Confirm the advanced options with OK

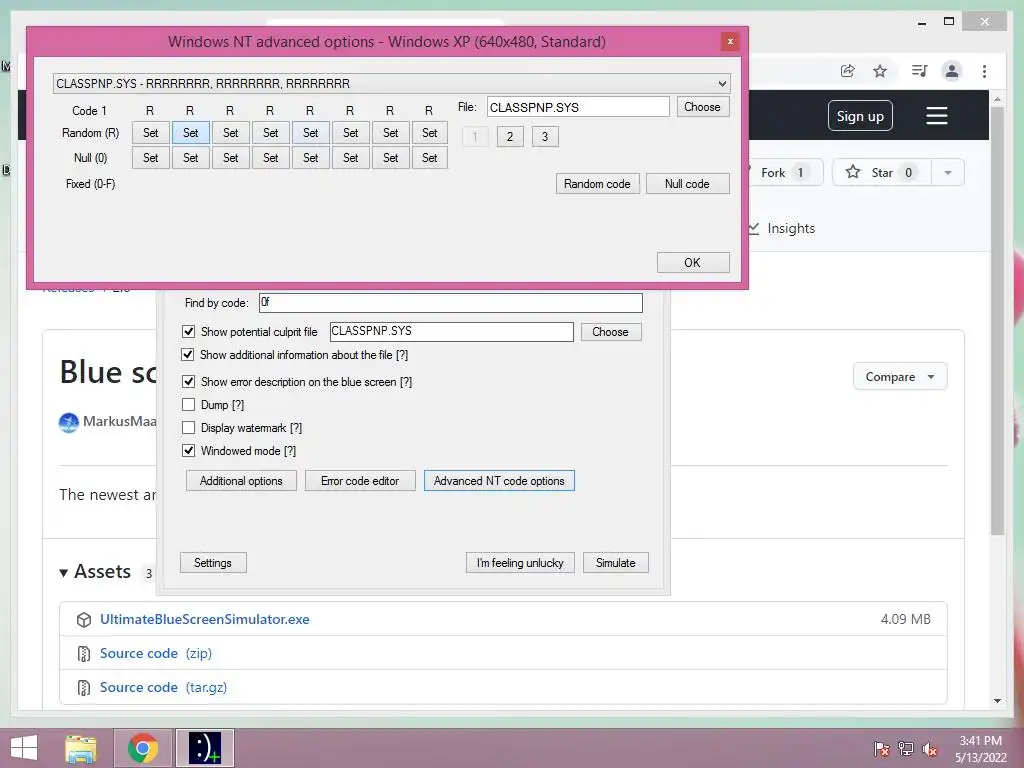[693, 263]
